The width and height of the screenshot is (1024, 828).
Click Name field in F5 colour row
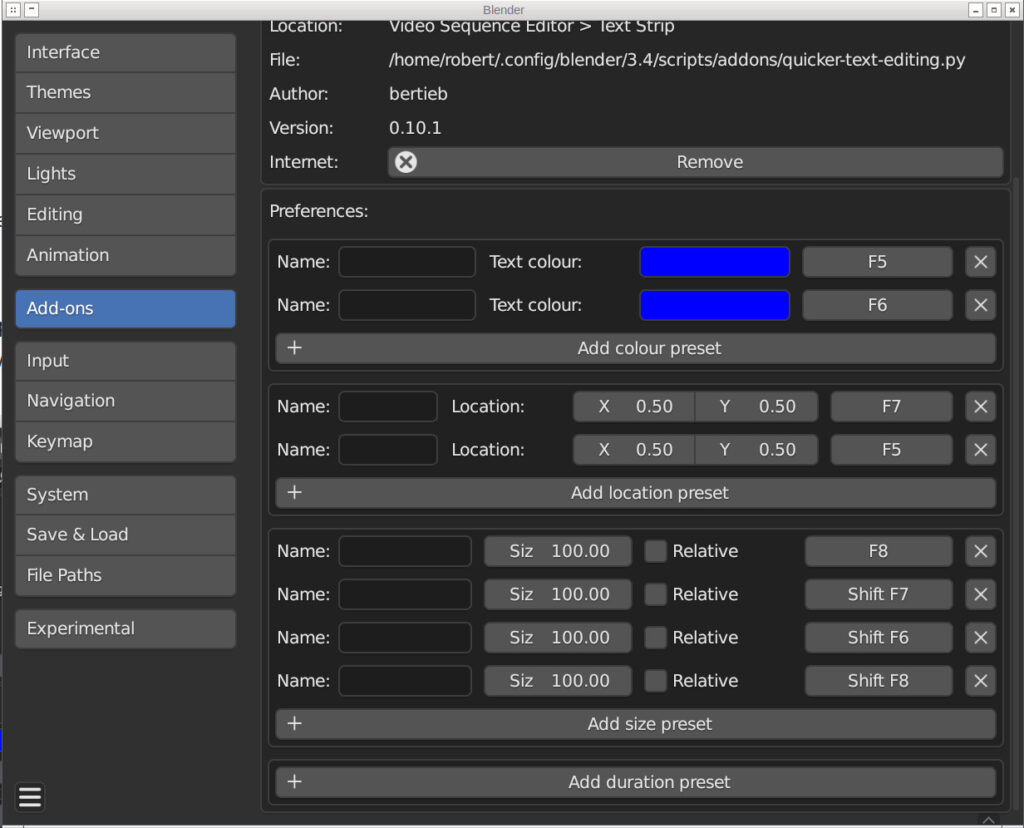(407, 262)
